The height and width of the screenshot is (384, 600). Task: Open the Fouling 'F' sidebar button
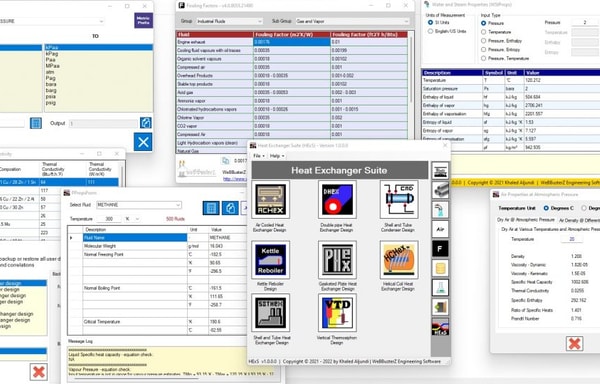[x=440, y=249]
